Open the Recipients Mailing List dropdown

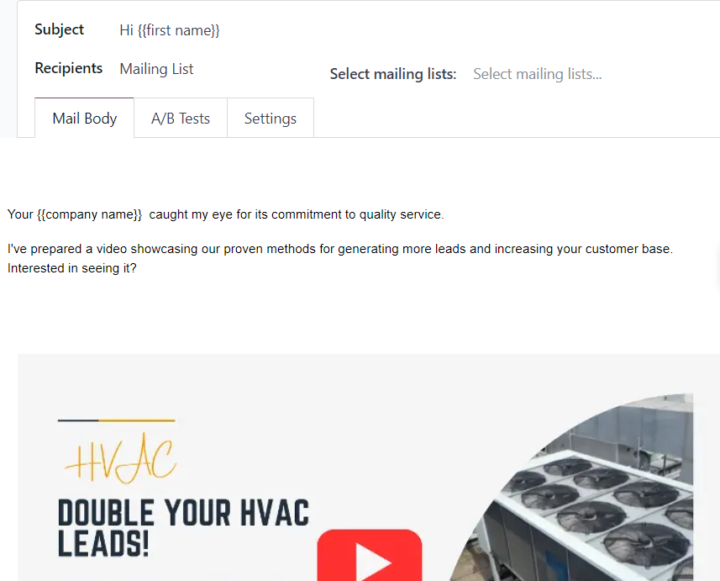click(x=157, y=69)
